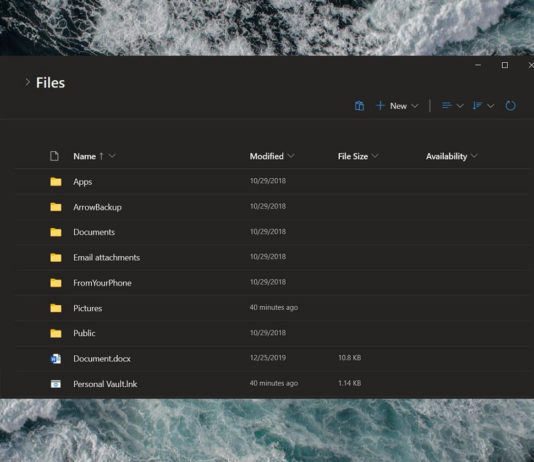
Task: Open the Name column dropdown chevron
Action: tap(112, 156)
